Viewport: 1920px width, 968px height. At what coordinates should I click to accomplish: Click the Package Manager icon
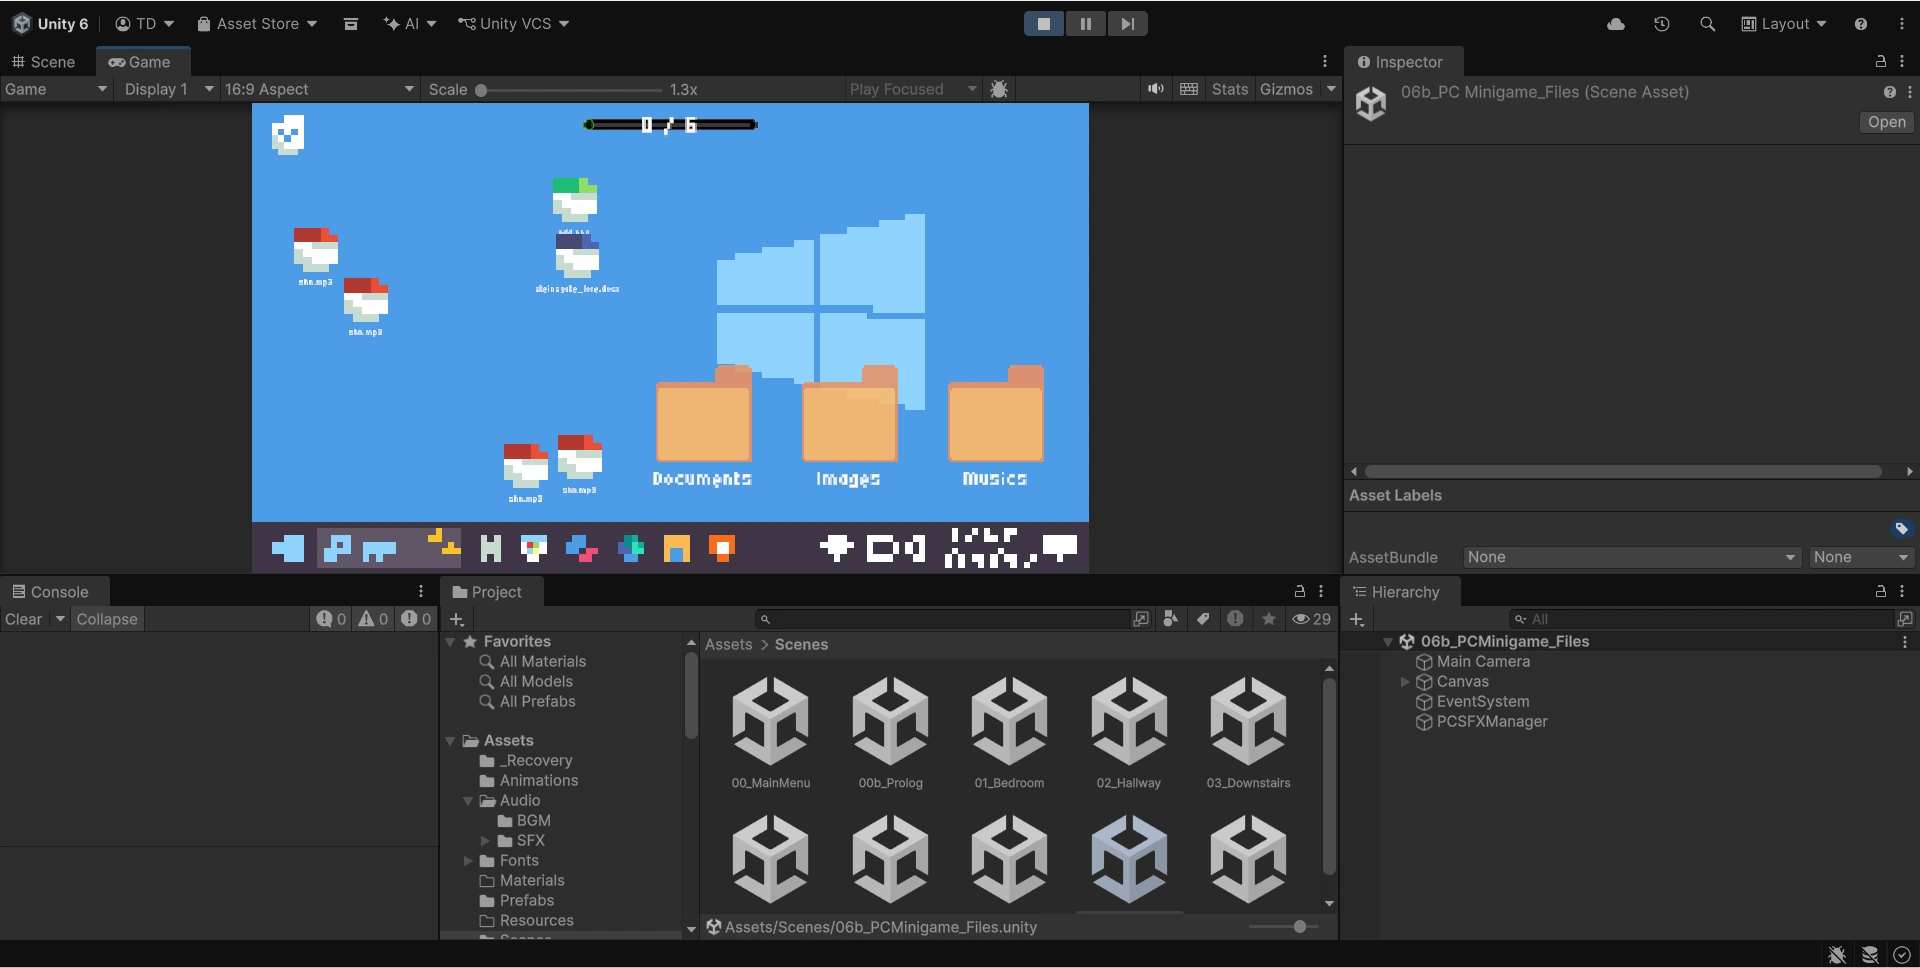click(x=351, y=24)
